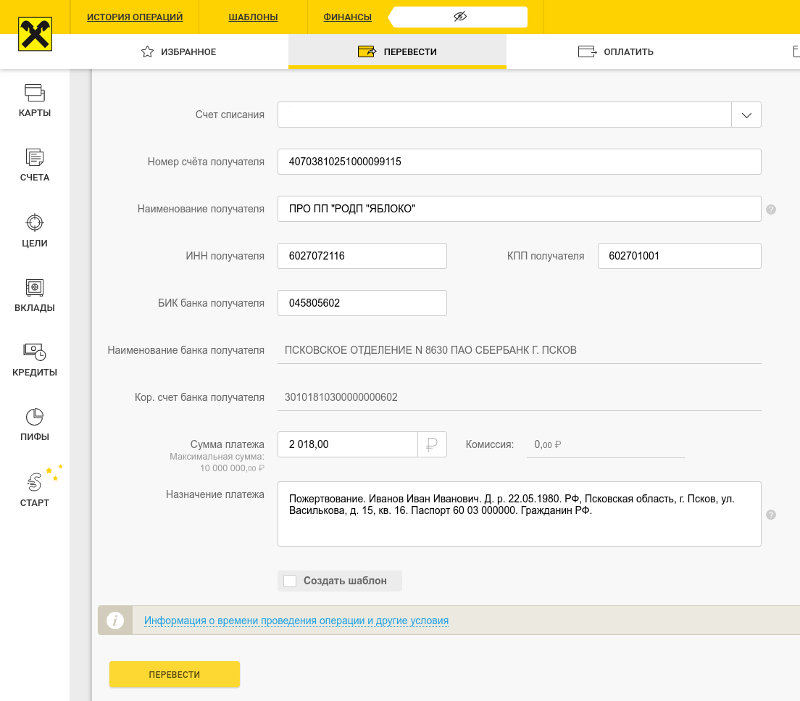The height and width of the screenshot is (701, 800).
Task: Click the yellow Перевести submit button
Action: click(x=174, y=674)
